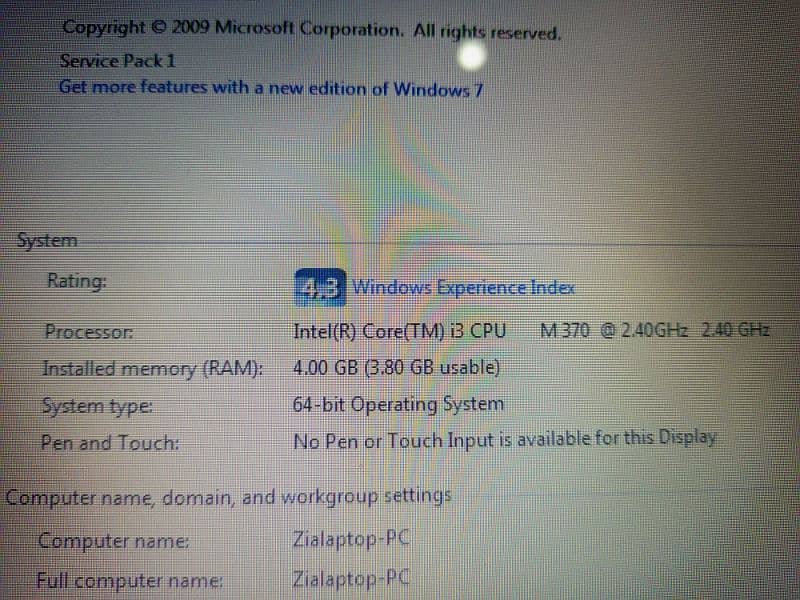This screenshot has height=600, width=800.
Task: Click the Installed memory (RAM) label
Action: tap(152, 368)
